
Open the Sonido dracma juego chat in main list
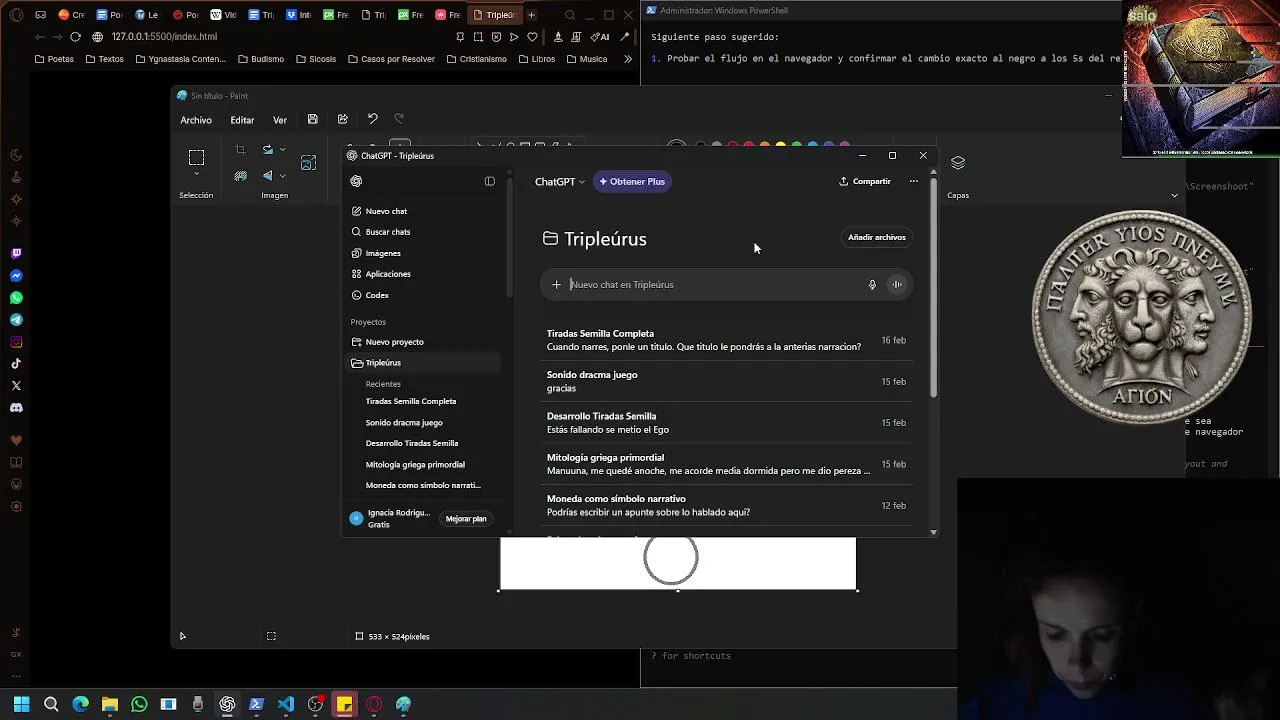(726, 381)
